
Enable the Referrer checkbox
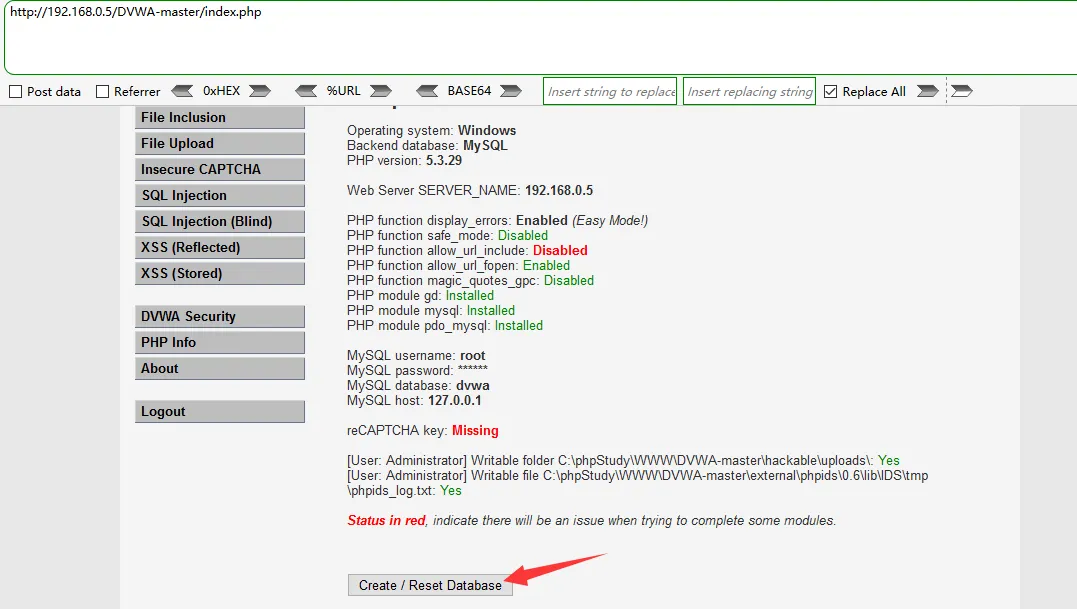[102, 91]
